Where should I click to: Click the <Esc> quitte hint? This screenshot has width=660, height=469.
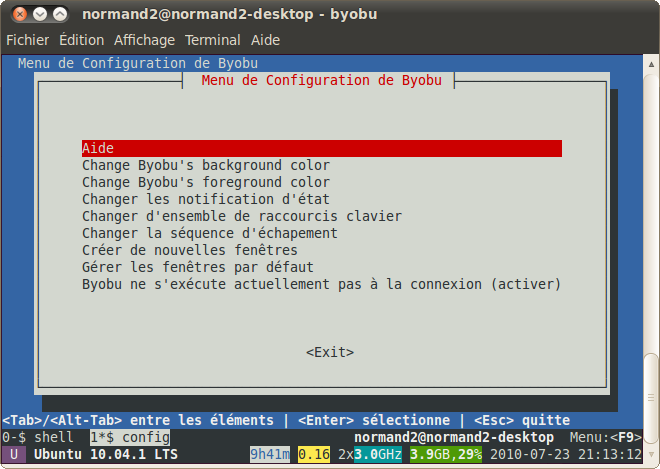click(x=522, y=420)
